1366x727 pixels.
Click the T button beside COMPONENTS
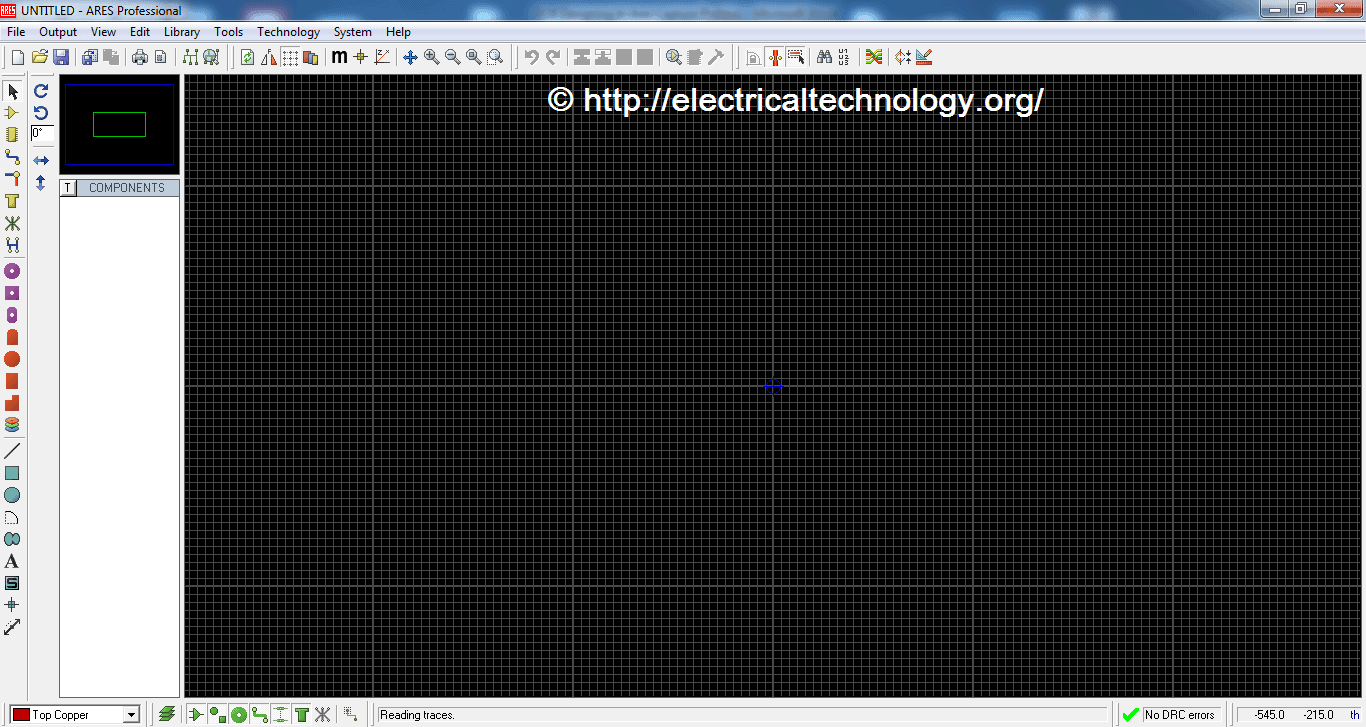pyautogui.click(x=68, y=188)
